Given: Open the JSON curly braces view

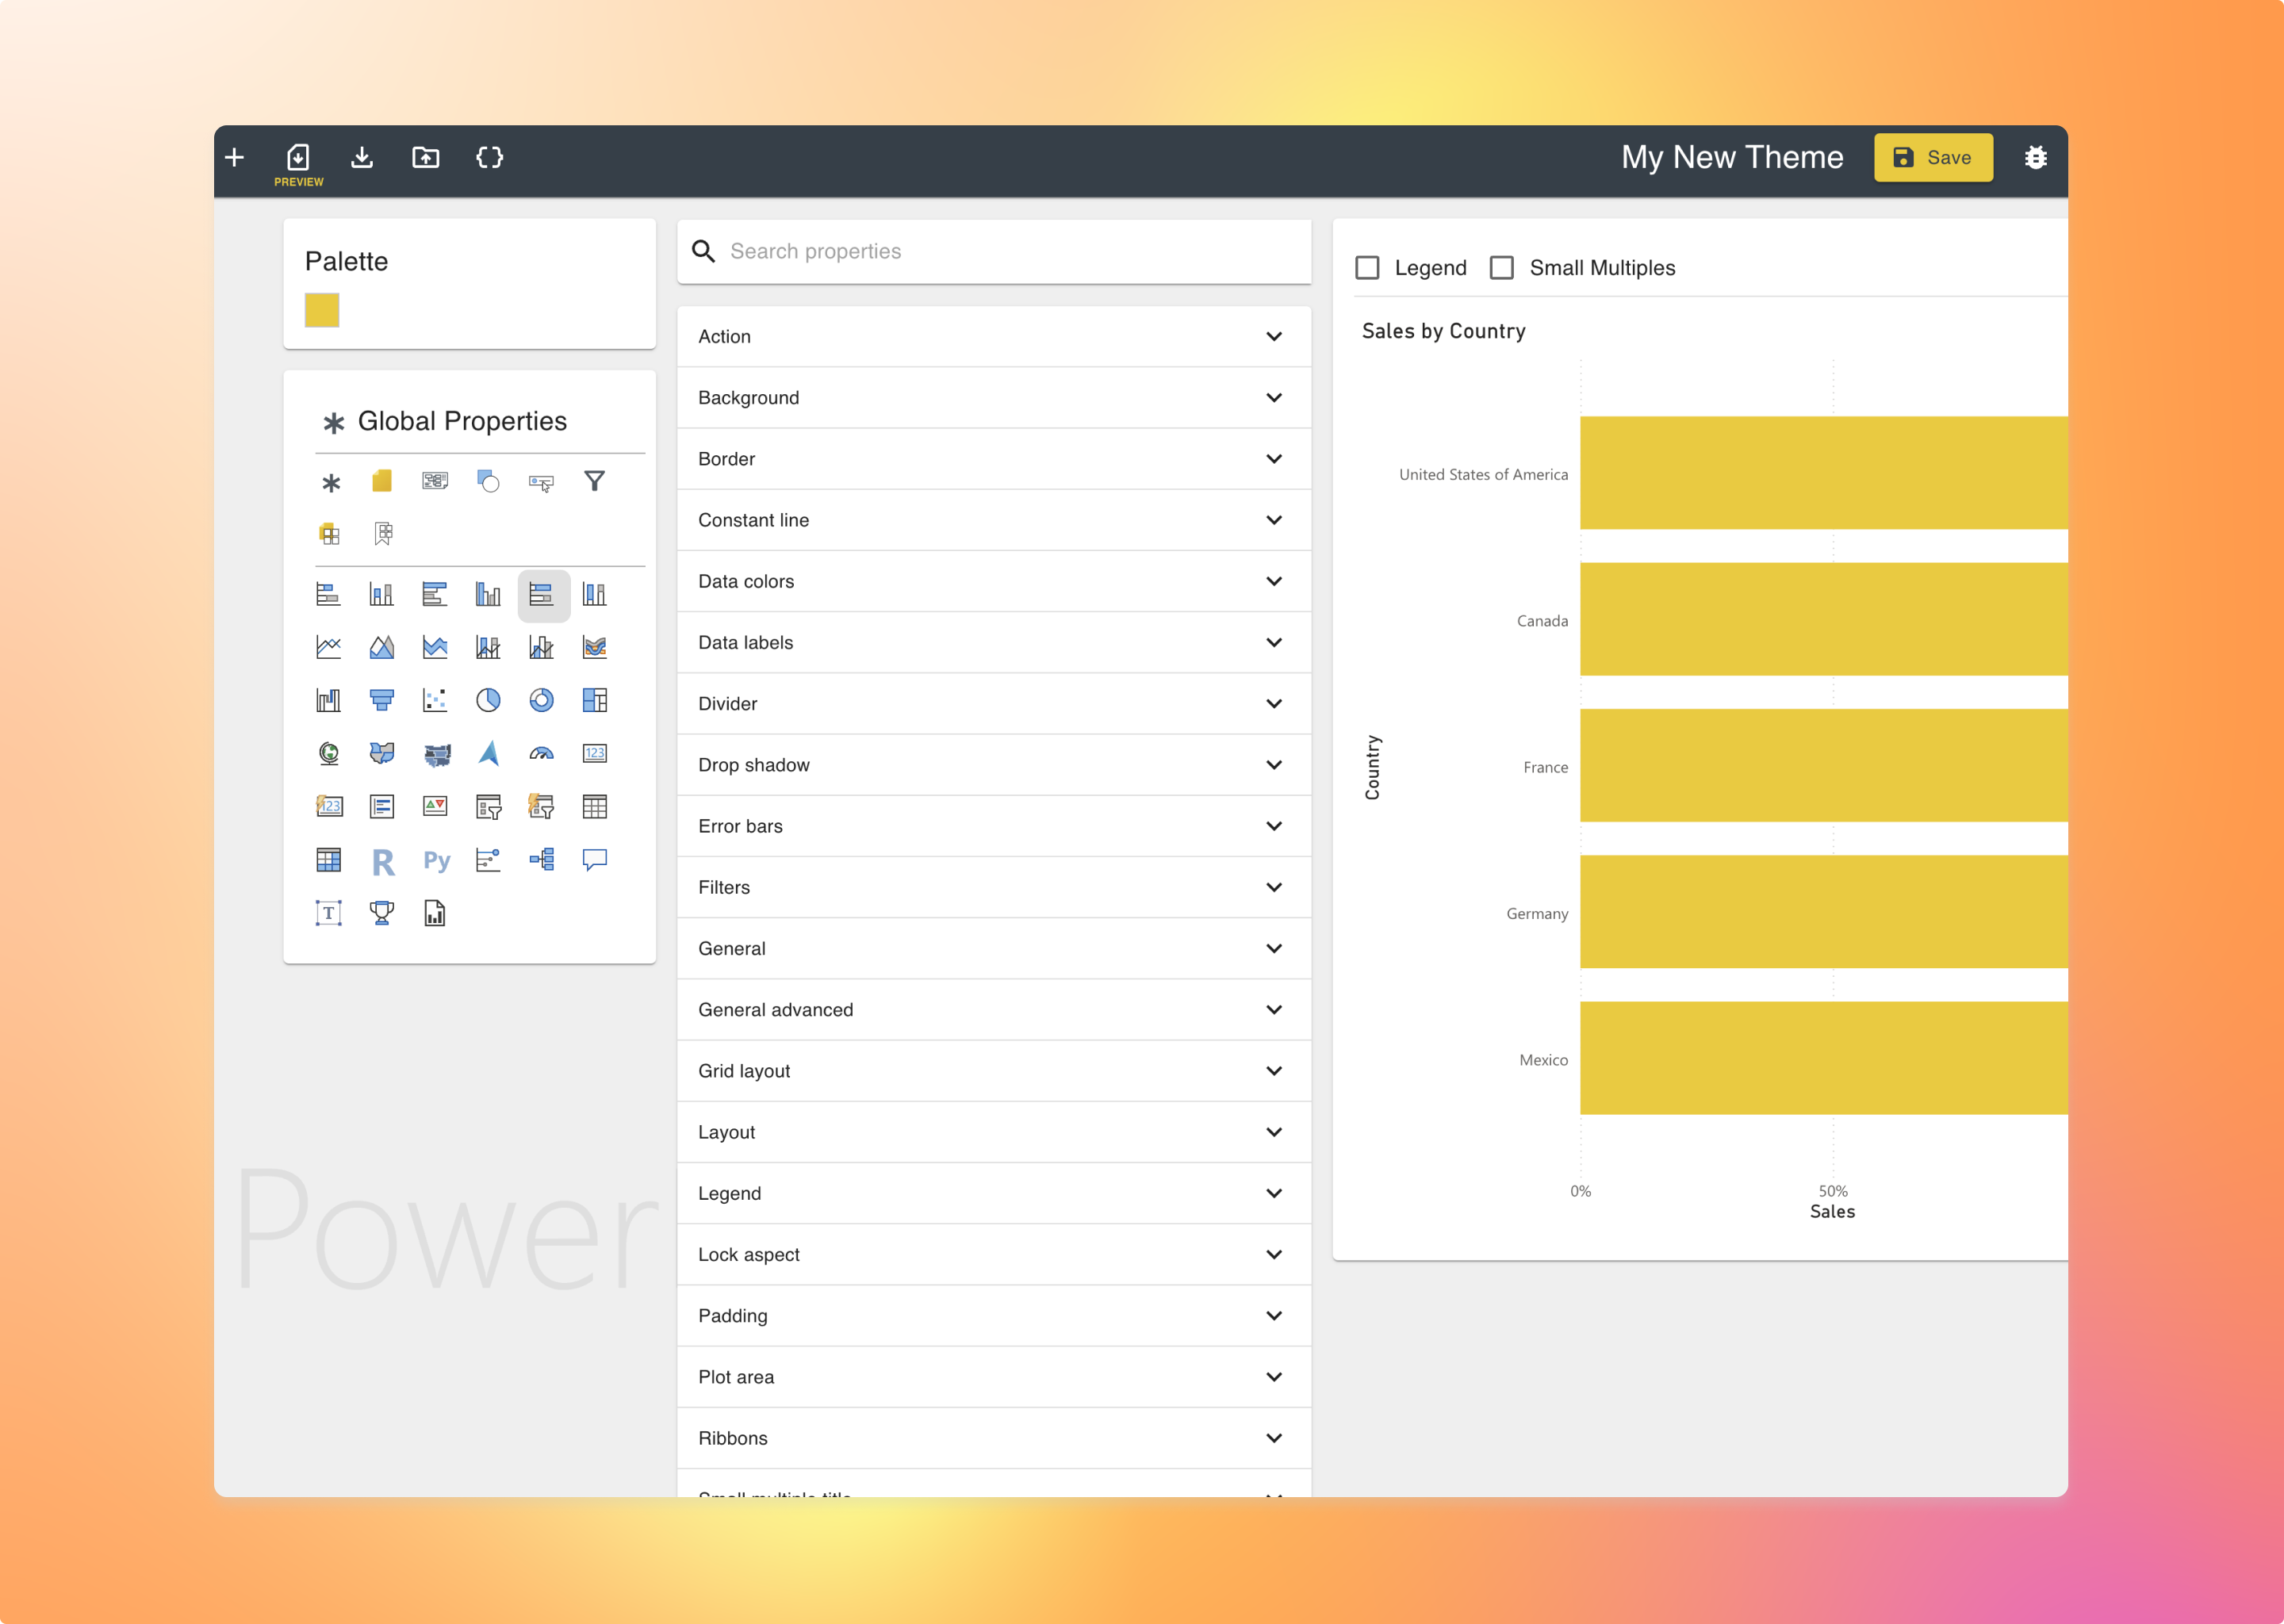Looking at the screenshot, I should (x=490, y=157).
